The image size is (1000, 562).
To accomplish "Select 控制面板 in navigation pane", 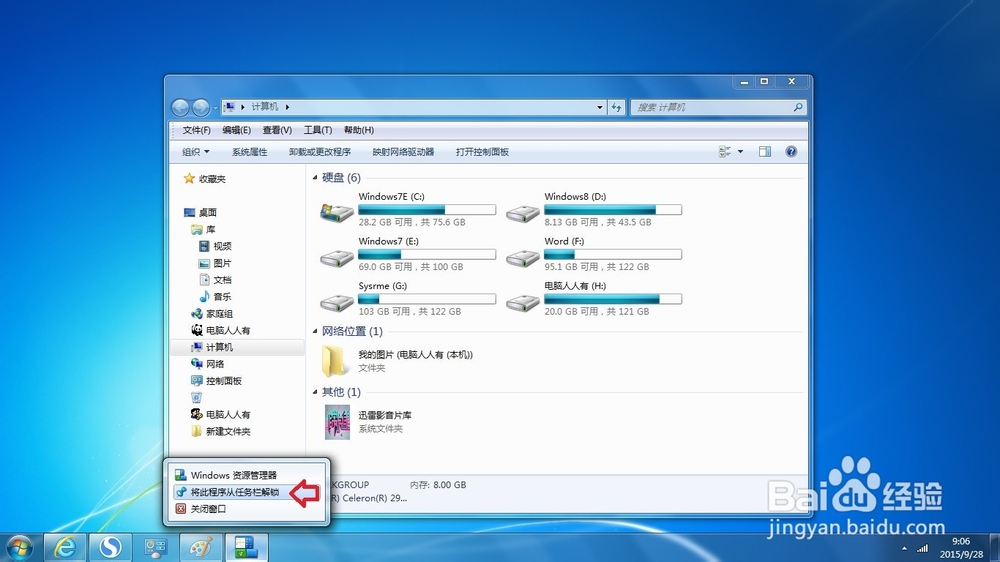I will (223, 381).
